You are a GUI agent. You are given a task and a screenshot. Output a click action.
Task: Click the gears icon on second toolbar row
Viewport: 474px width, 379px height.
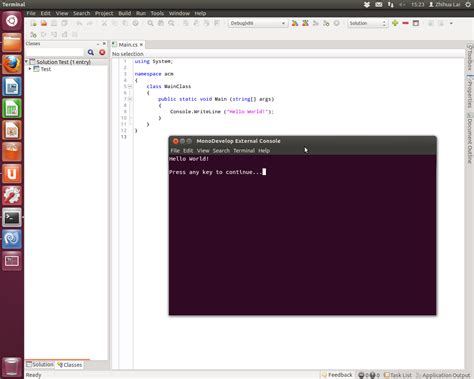click(x=33, y=34)
